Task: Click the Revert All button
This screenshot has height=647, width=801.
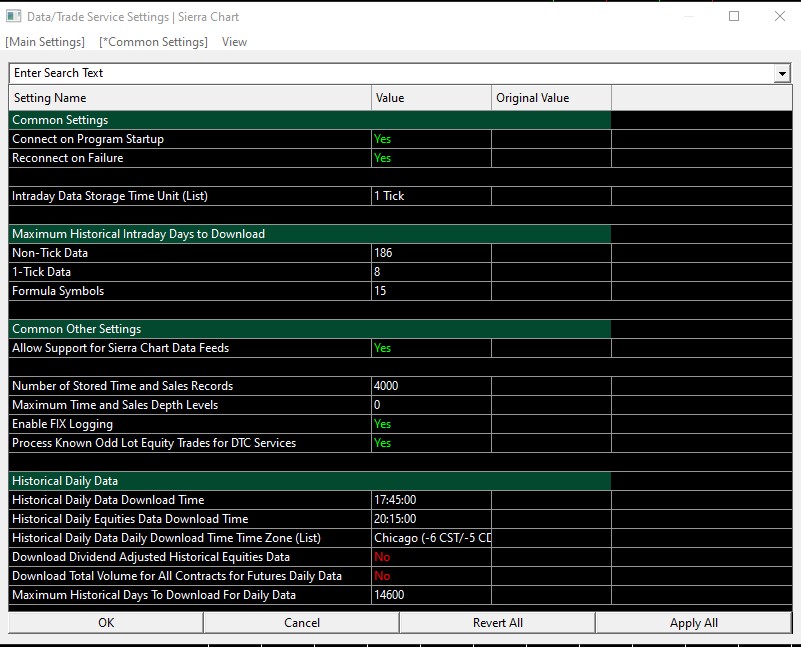Action: [497, 623]
